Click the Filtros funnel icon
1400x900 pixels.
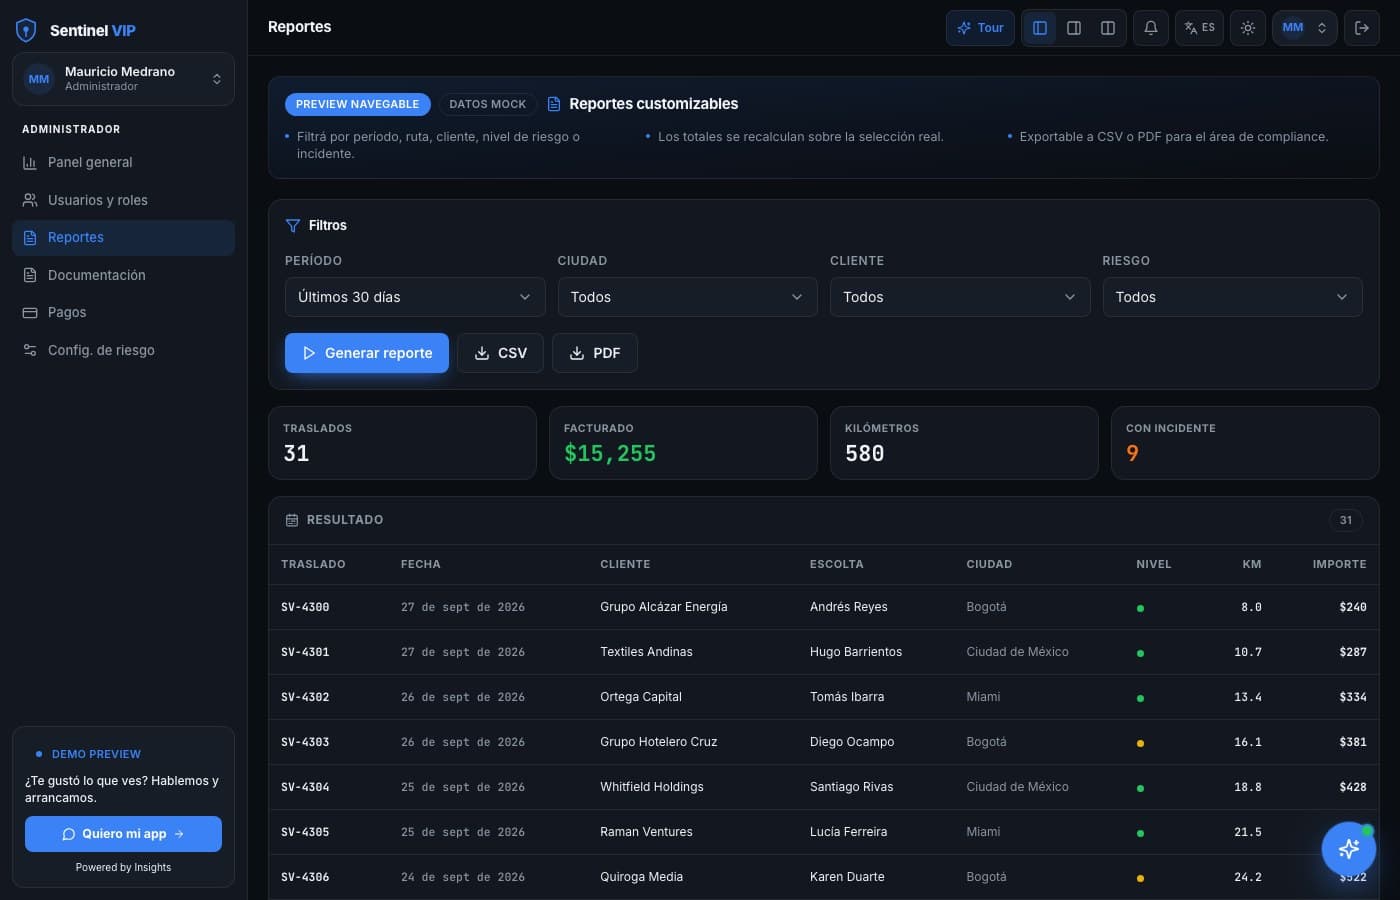point(293,226)
